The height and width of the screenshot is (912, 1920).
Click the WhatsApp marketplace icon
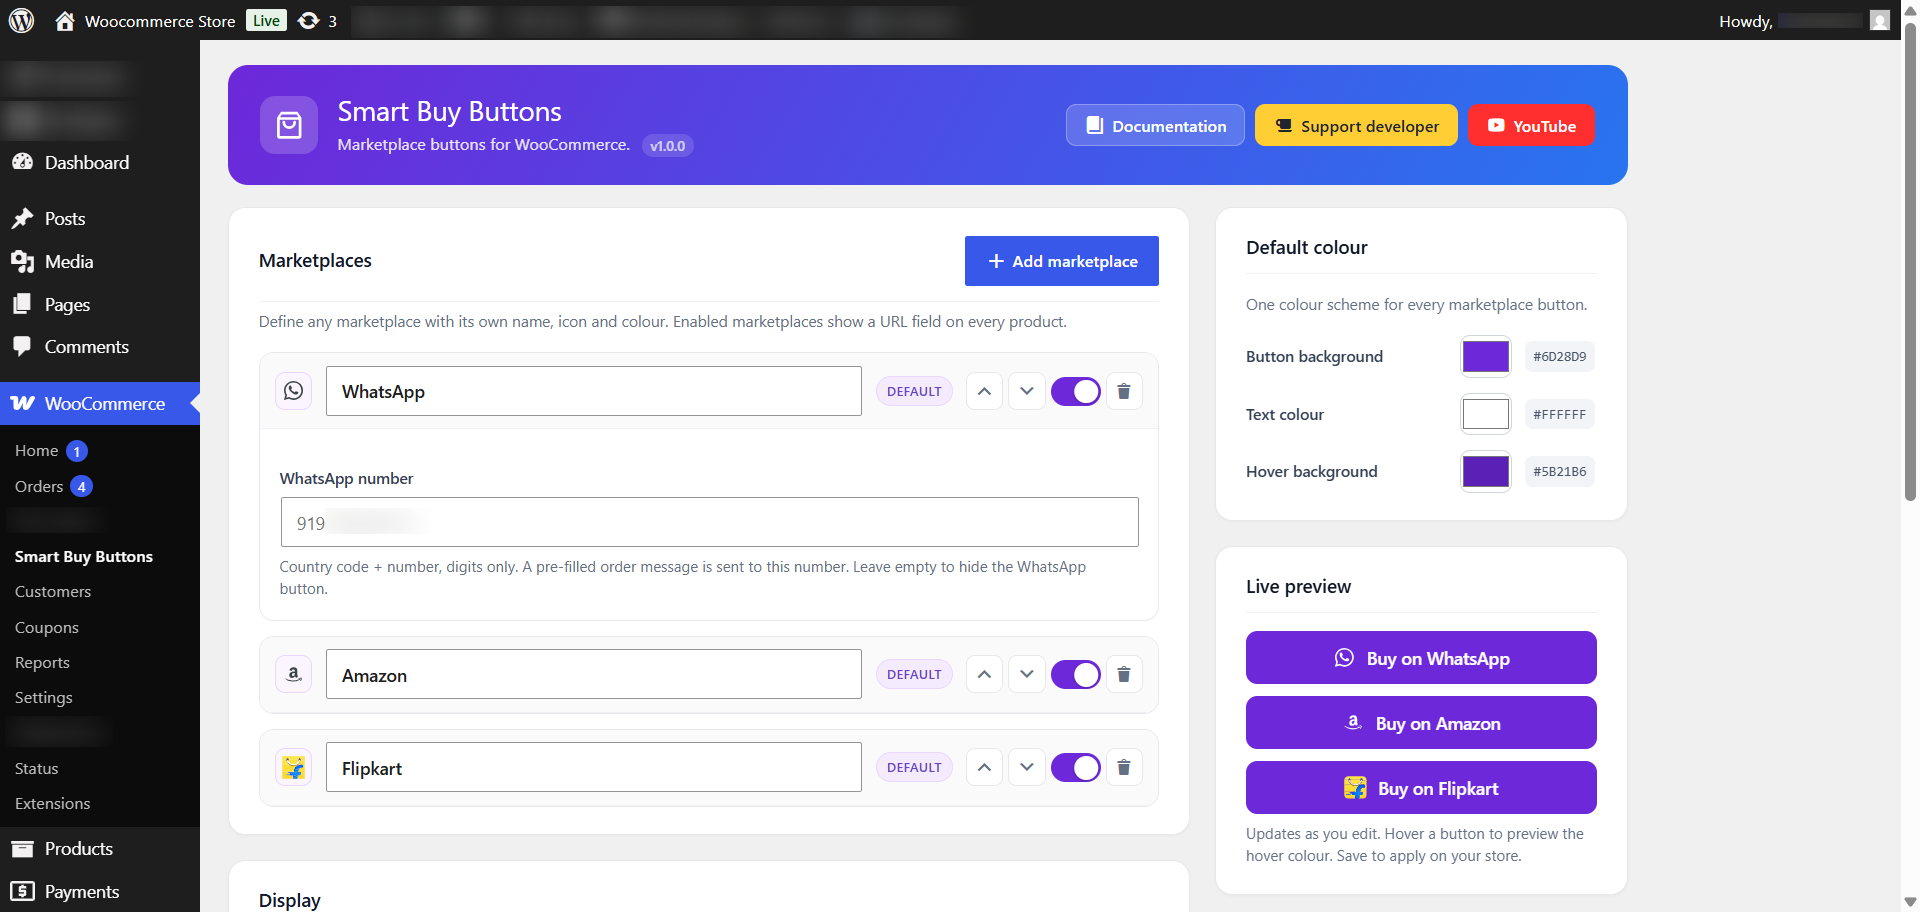click(x=293, y=391)
